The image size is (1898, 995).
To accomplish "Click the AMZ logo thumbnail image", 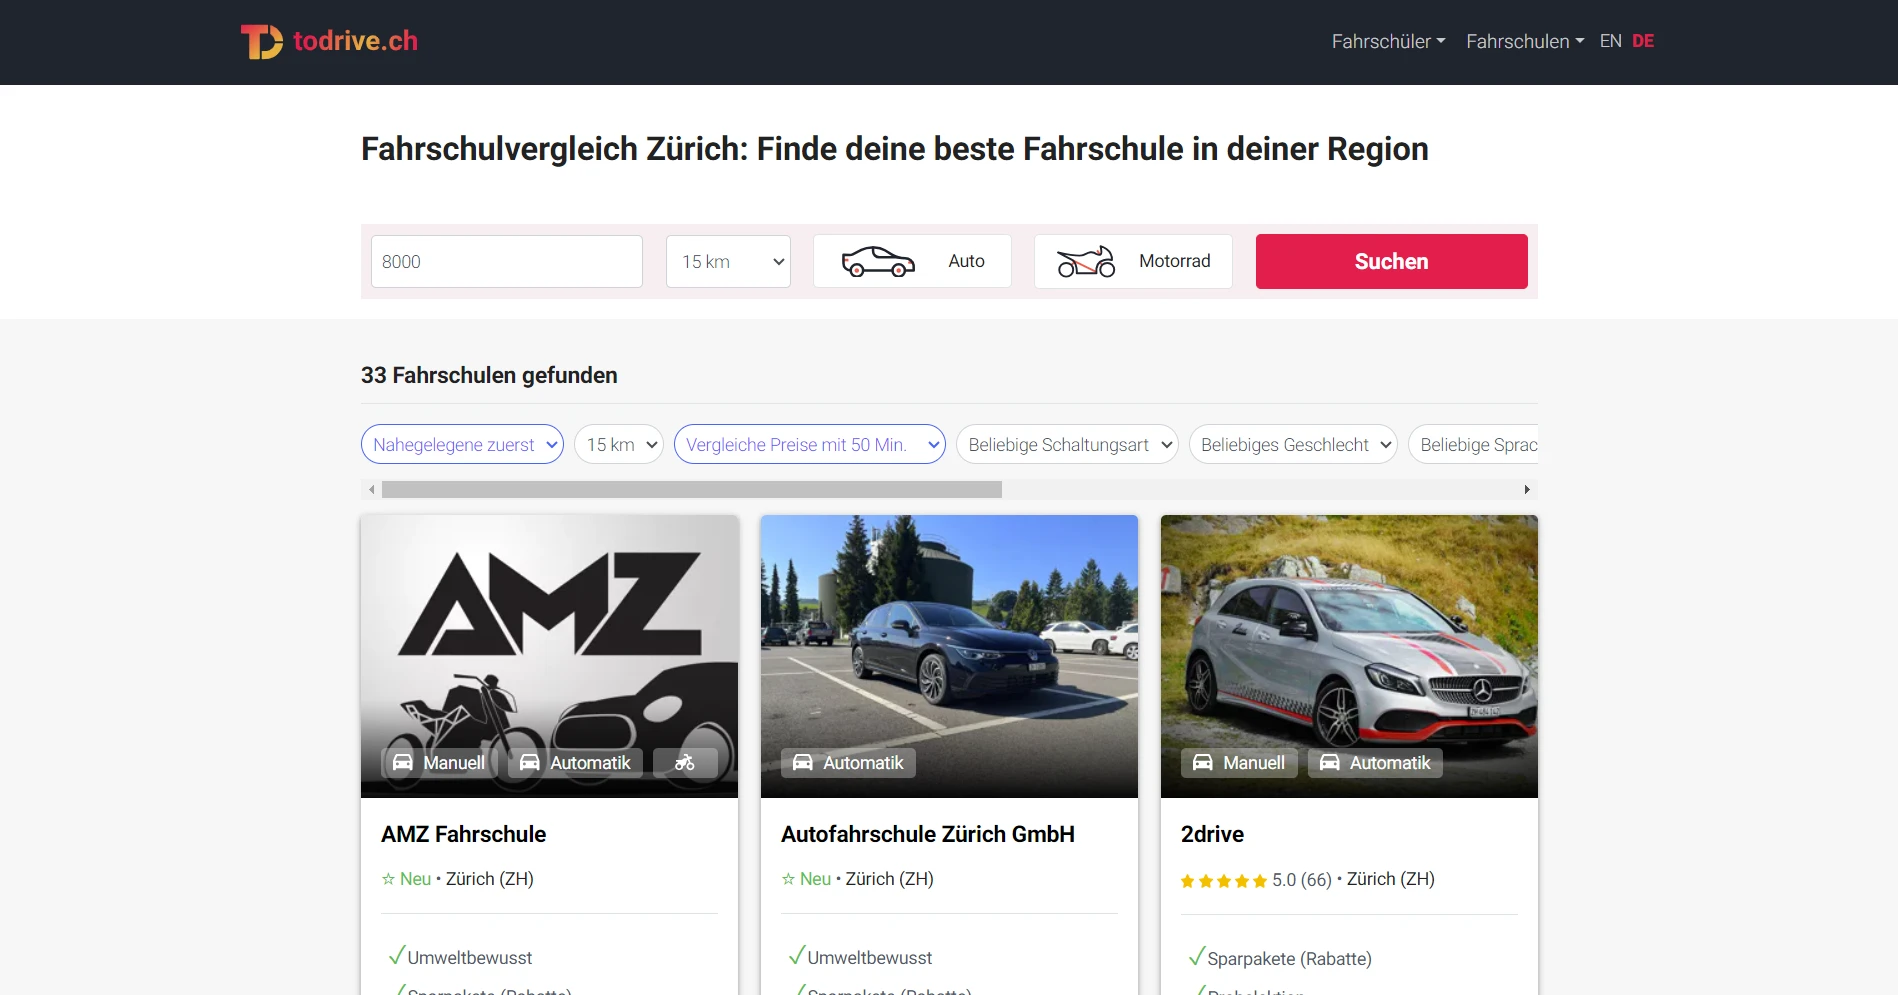I will [x=549, y=656].
